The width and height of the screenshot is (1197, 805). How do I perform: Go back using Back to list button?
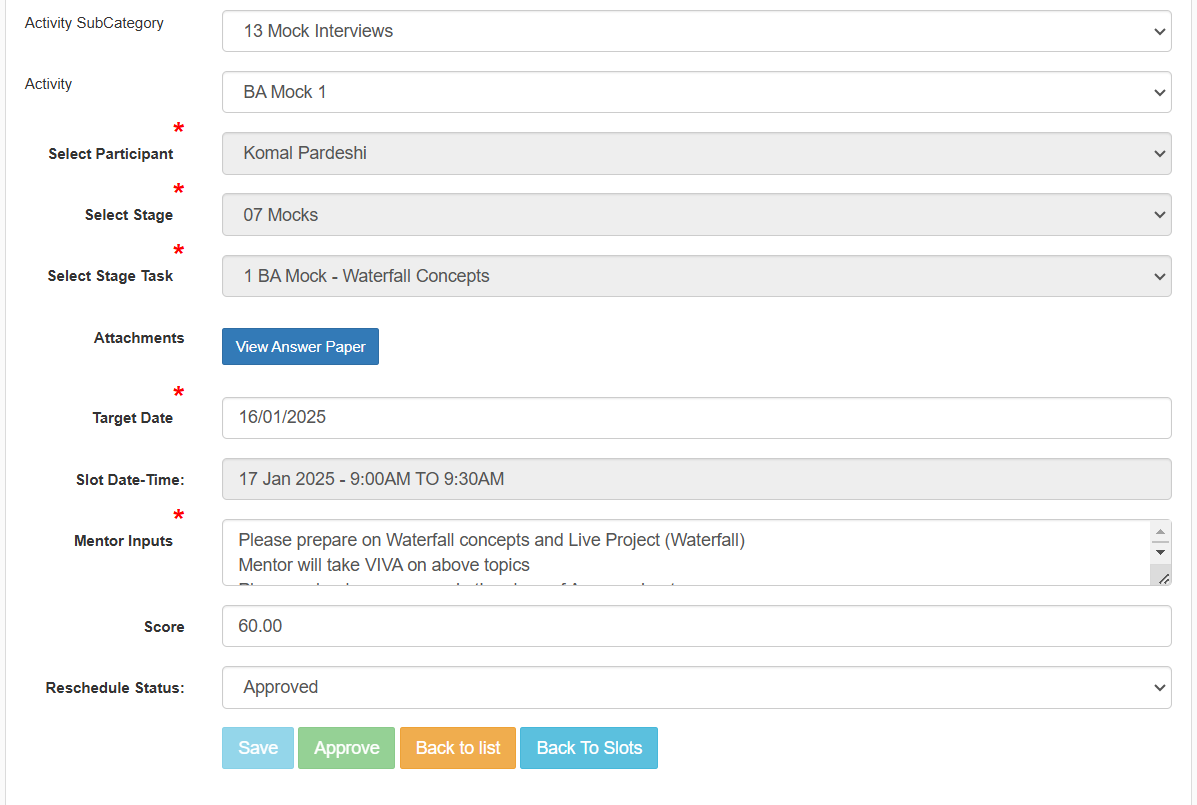tap(458, 748)
